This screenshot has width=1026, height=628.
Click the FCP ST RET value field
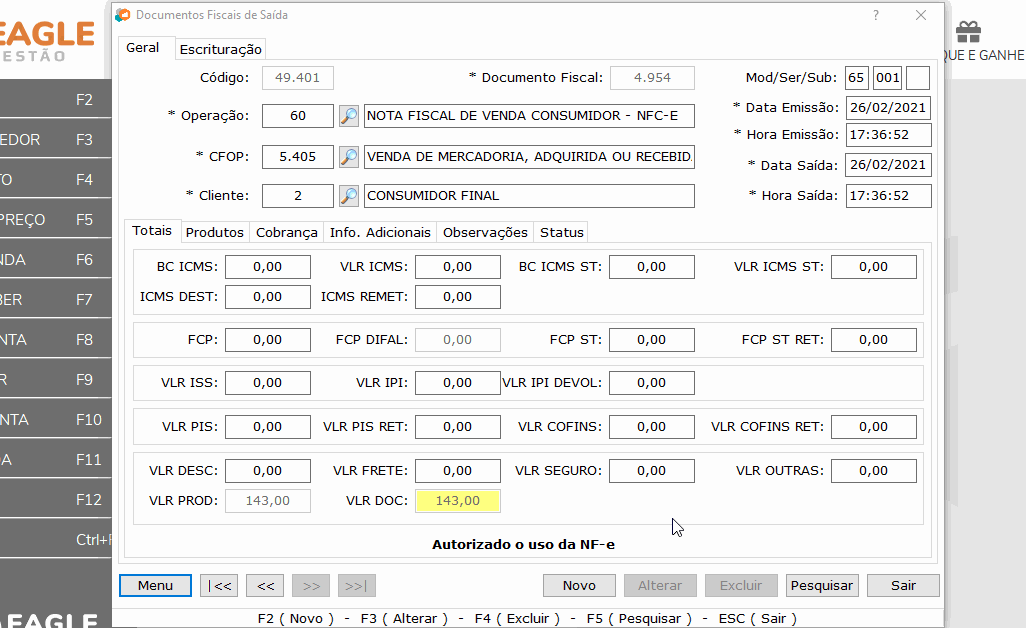874,340
